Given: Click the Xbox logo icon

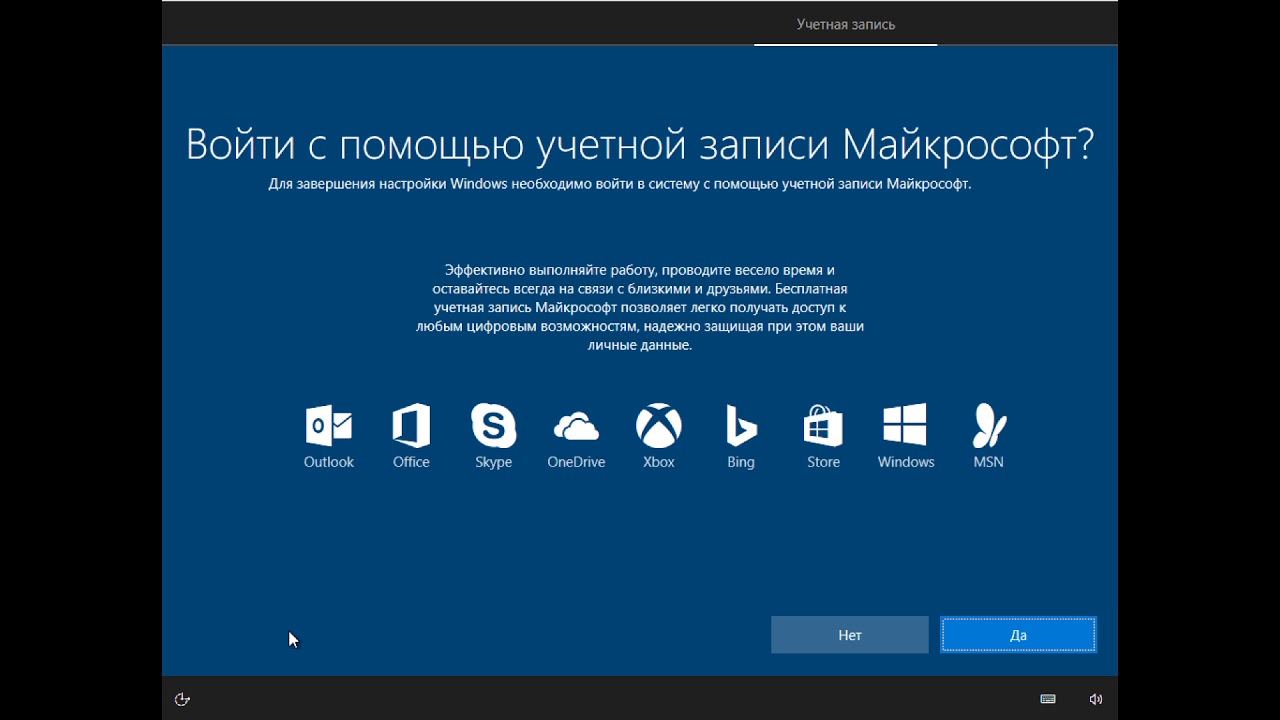Looking at the screenshot, I should [x=659, y=426].
